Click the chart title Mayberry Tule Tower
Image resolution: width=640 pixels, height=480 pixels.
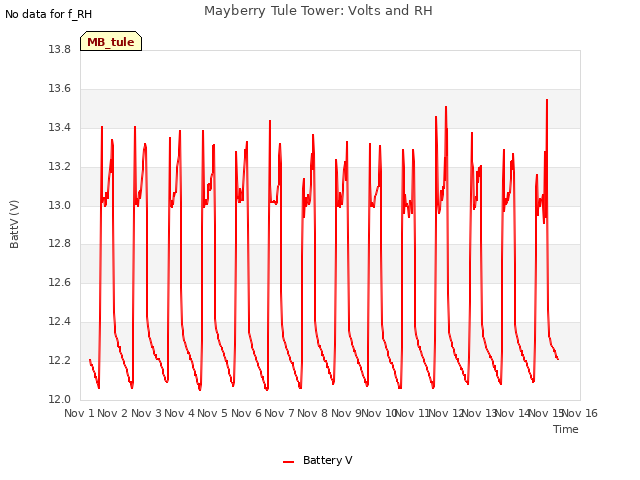[318, 10]
